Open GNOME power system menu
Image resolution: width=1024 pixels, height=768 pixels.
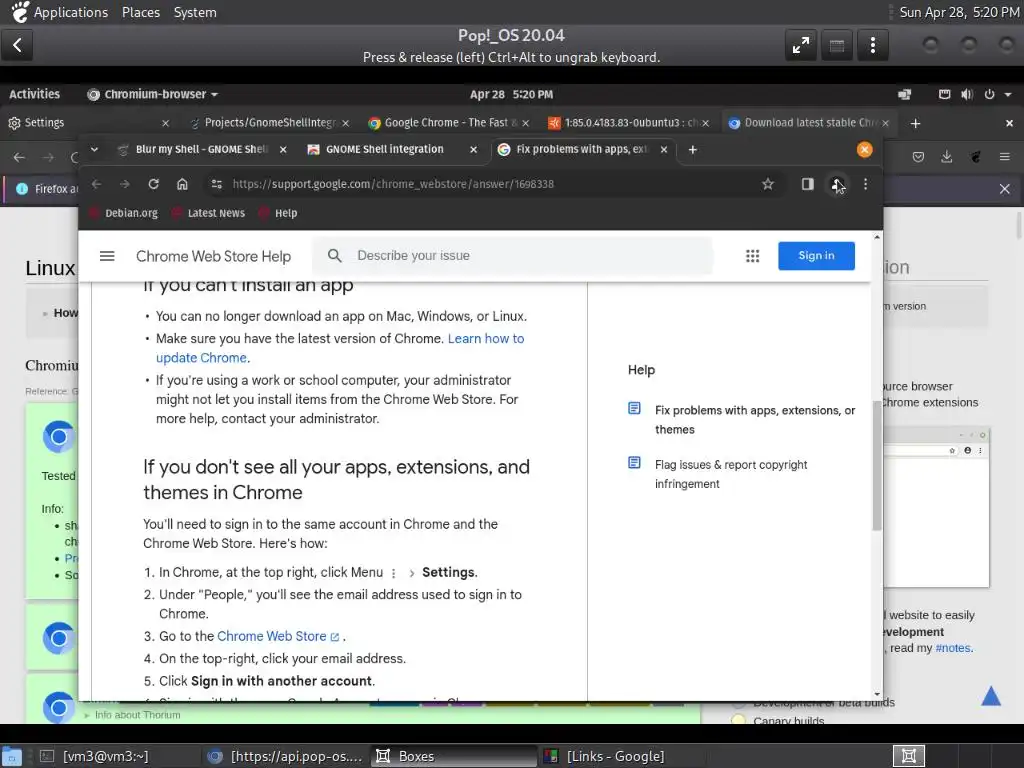point(997,95)
